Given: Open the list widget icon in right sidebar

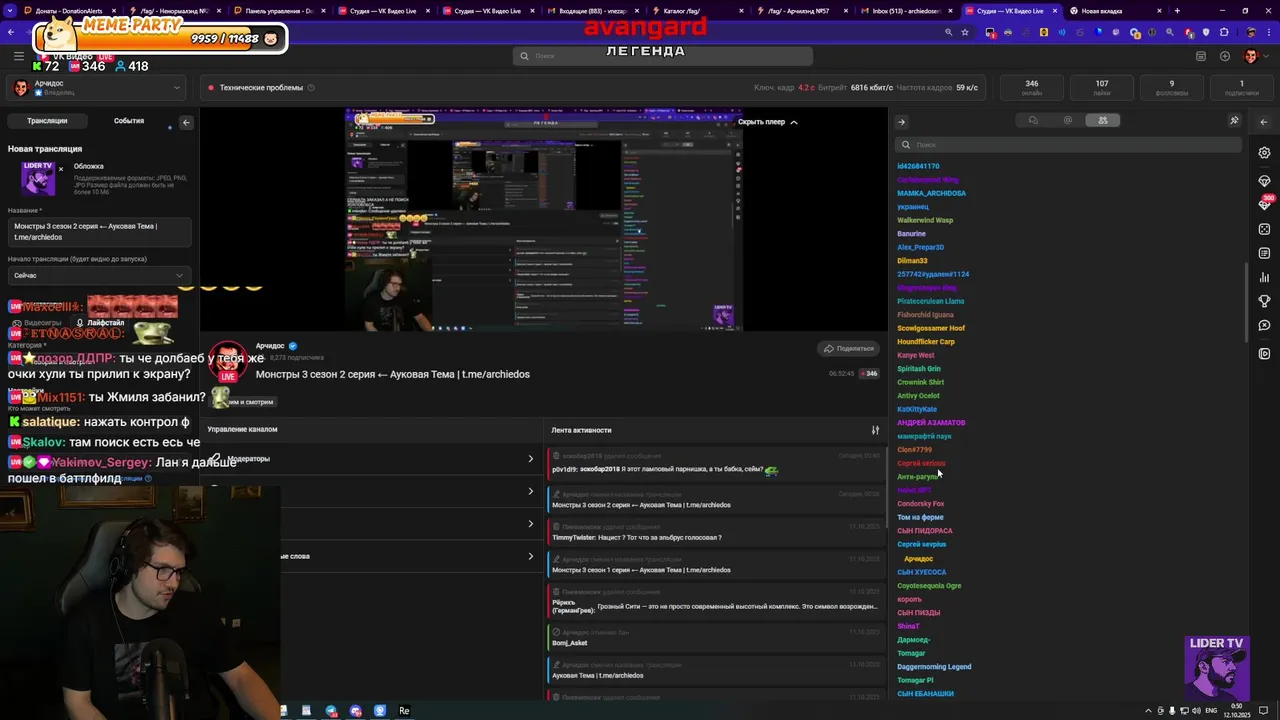Looking at the screenshot, I should coord(1264,253).
